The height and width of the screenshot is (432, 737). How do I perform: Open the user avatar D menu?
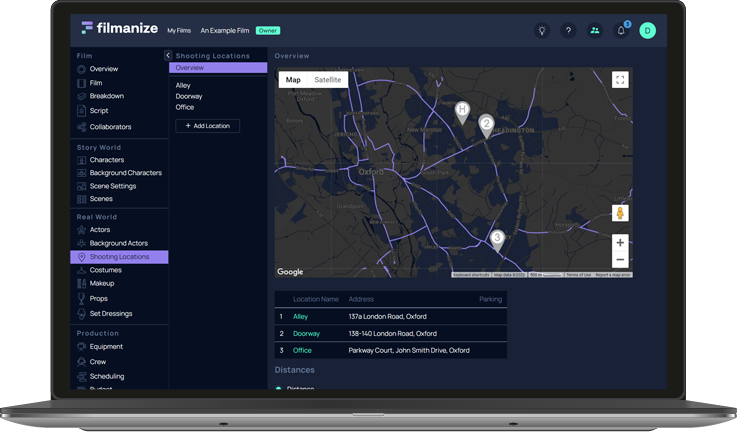[x=647, y=31]
